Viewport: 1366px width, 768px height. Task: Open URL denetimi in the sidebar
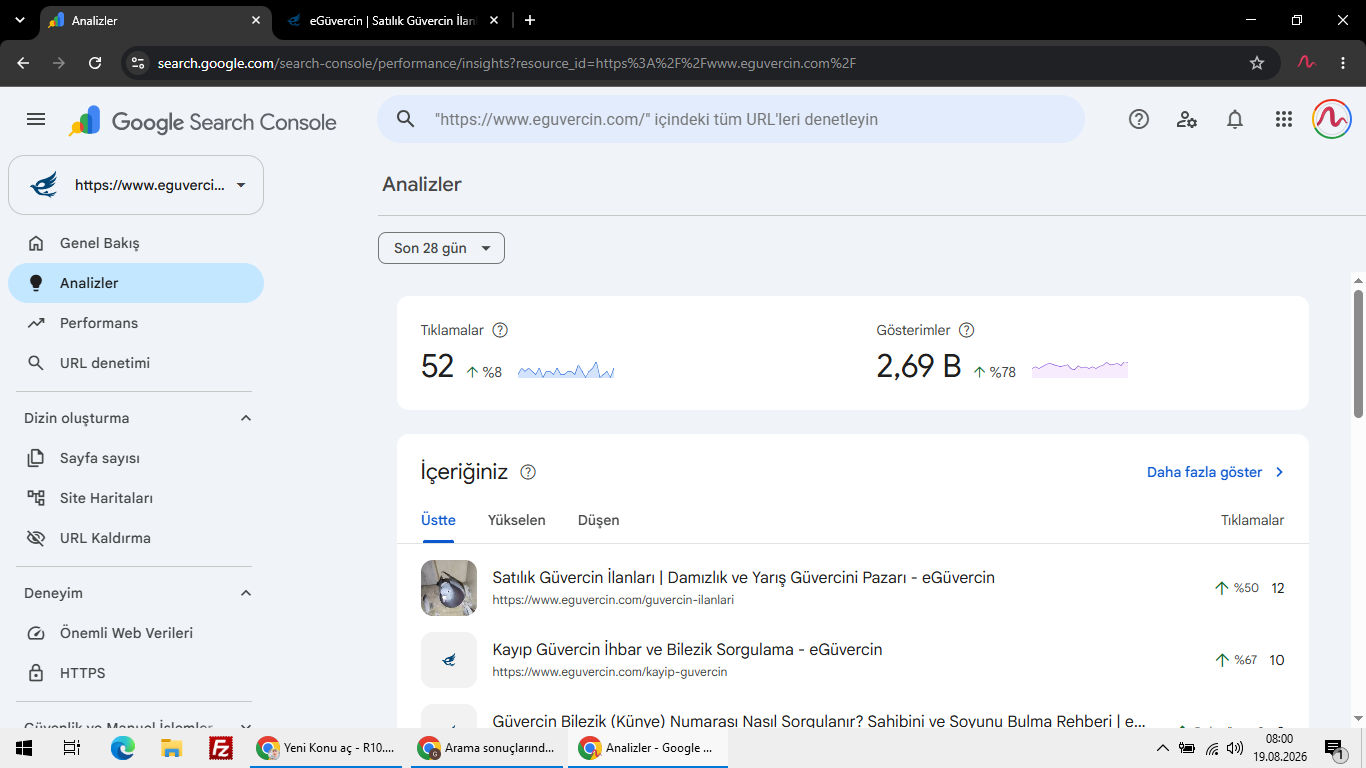(x=136, y=363)
